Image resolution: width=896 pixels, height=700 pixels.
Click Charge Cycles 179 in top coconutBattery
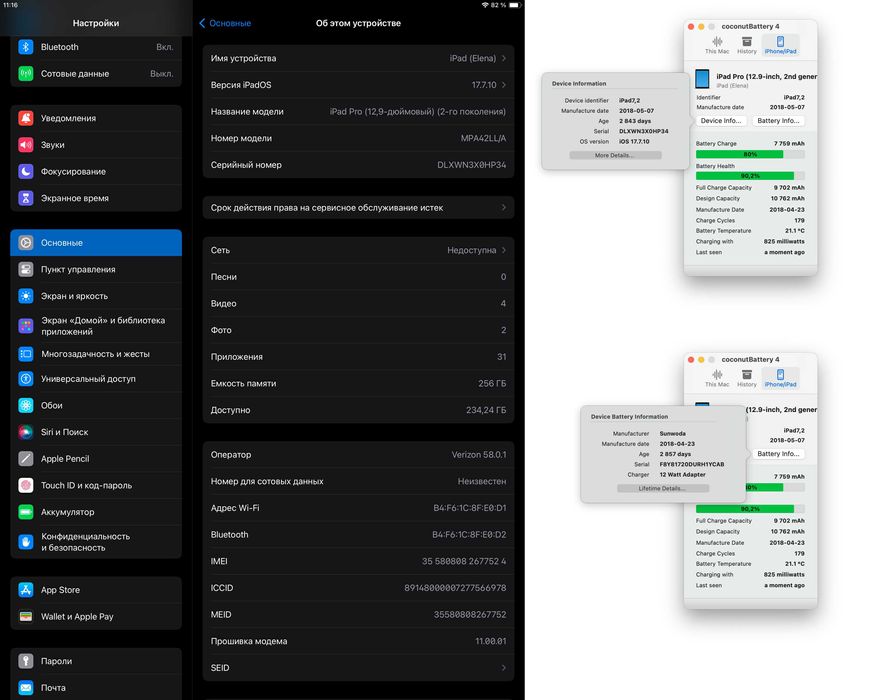pos(750,221)
